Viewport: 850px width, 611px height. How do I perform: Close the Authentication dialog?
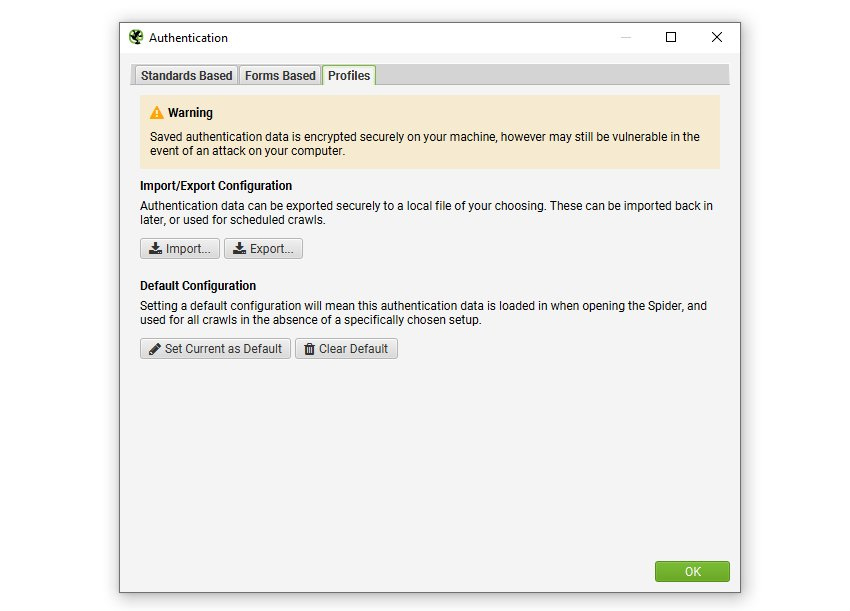[717, 37]
